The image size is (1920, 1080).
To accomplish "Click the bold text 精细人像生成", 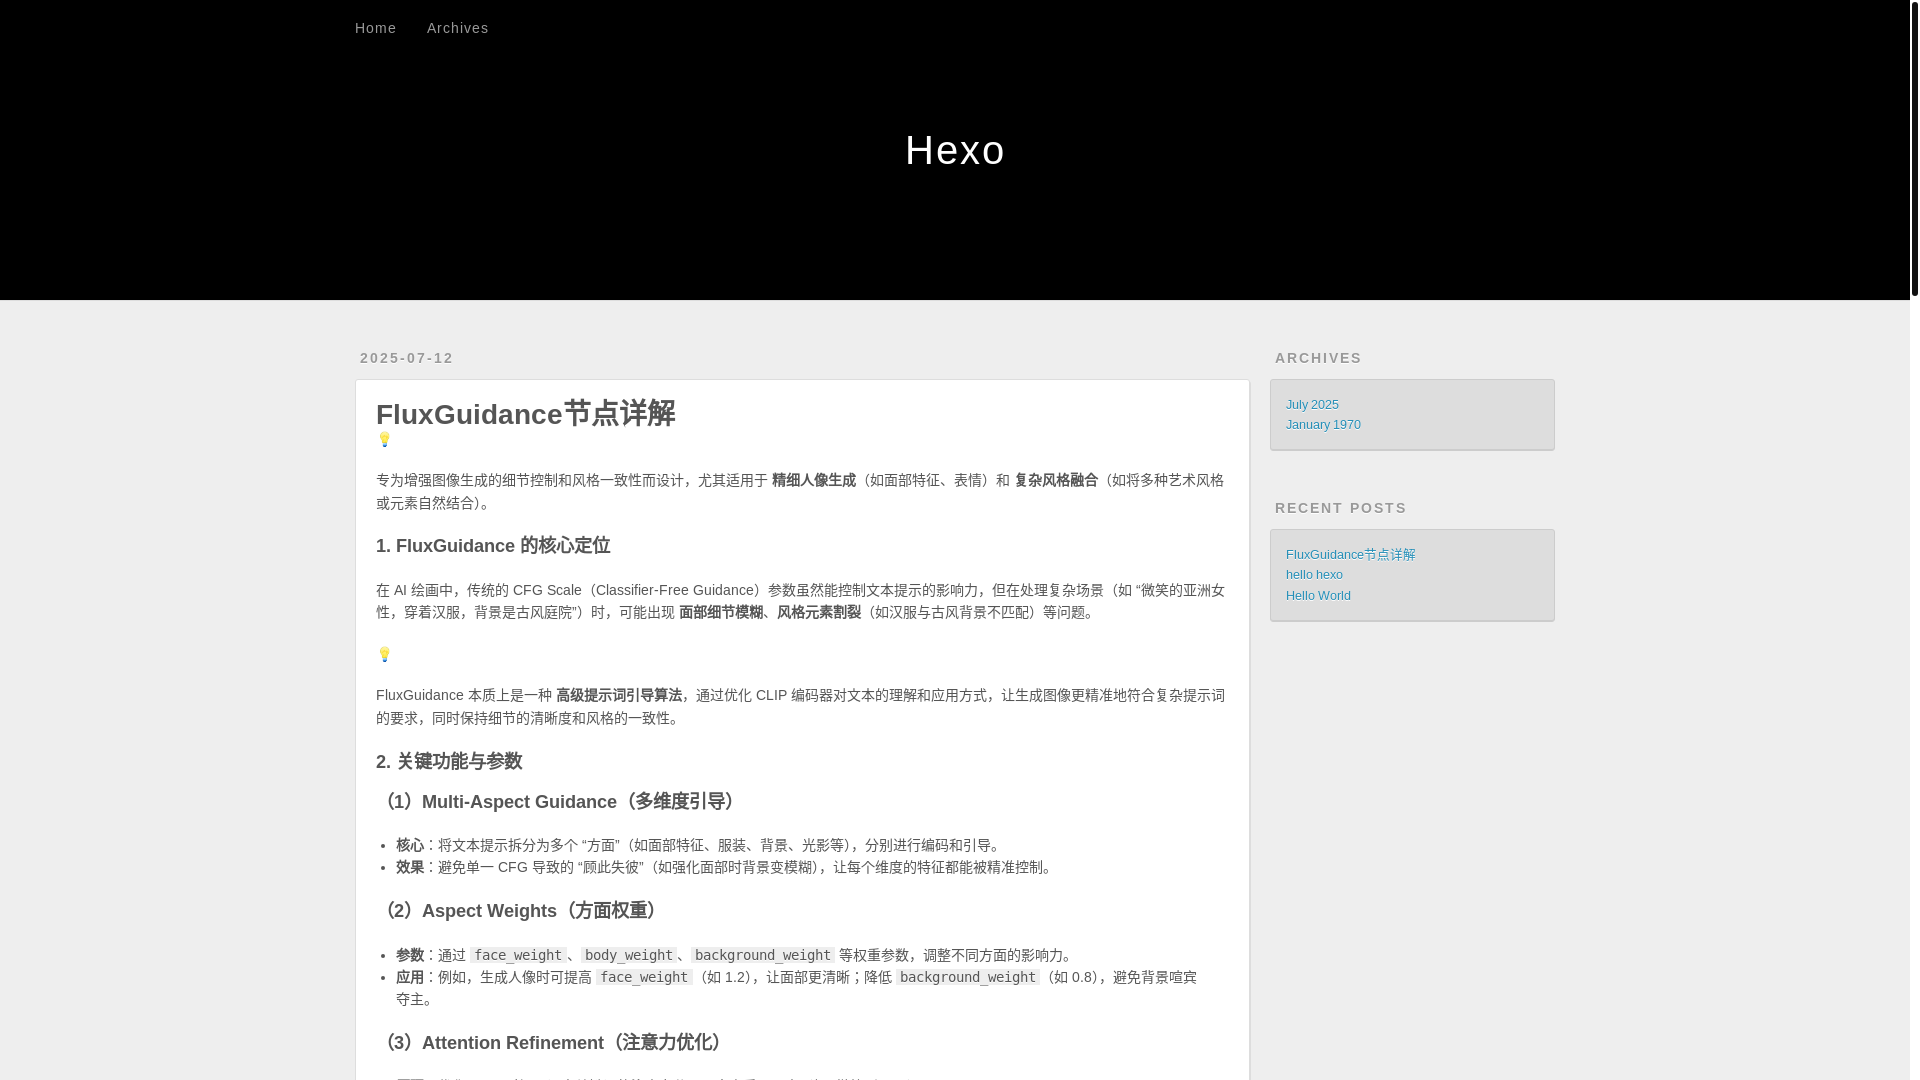I will 814,481.
